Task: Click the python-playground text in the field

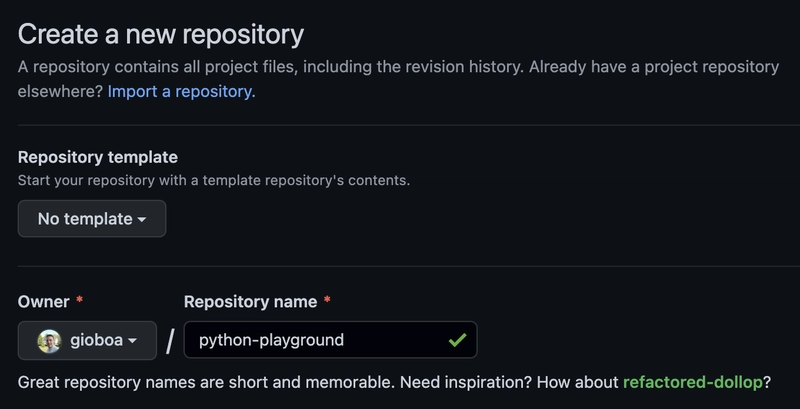Action: click(x=272, y=340)
